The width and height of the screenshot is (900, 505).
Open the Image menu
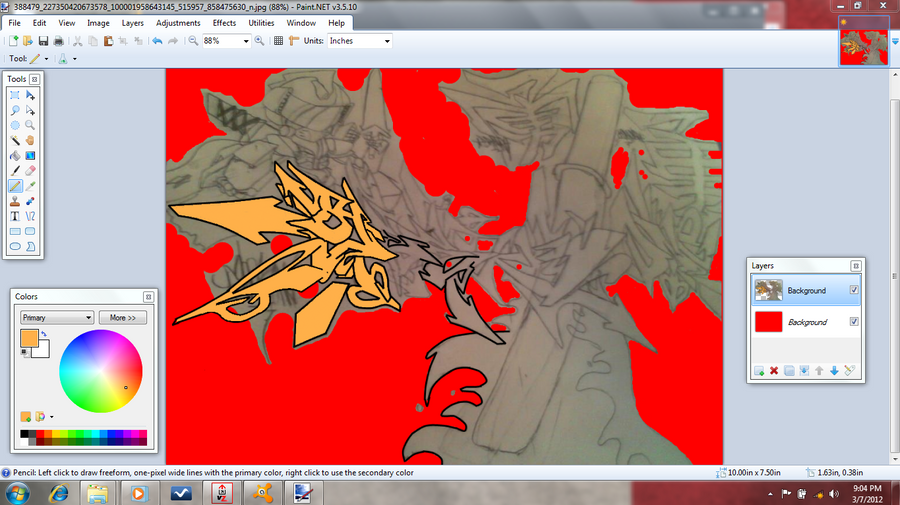point(98,23)
